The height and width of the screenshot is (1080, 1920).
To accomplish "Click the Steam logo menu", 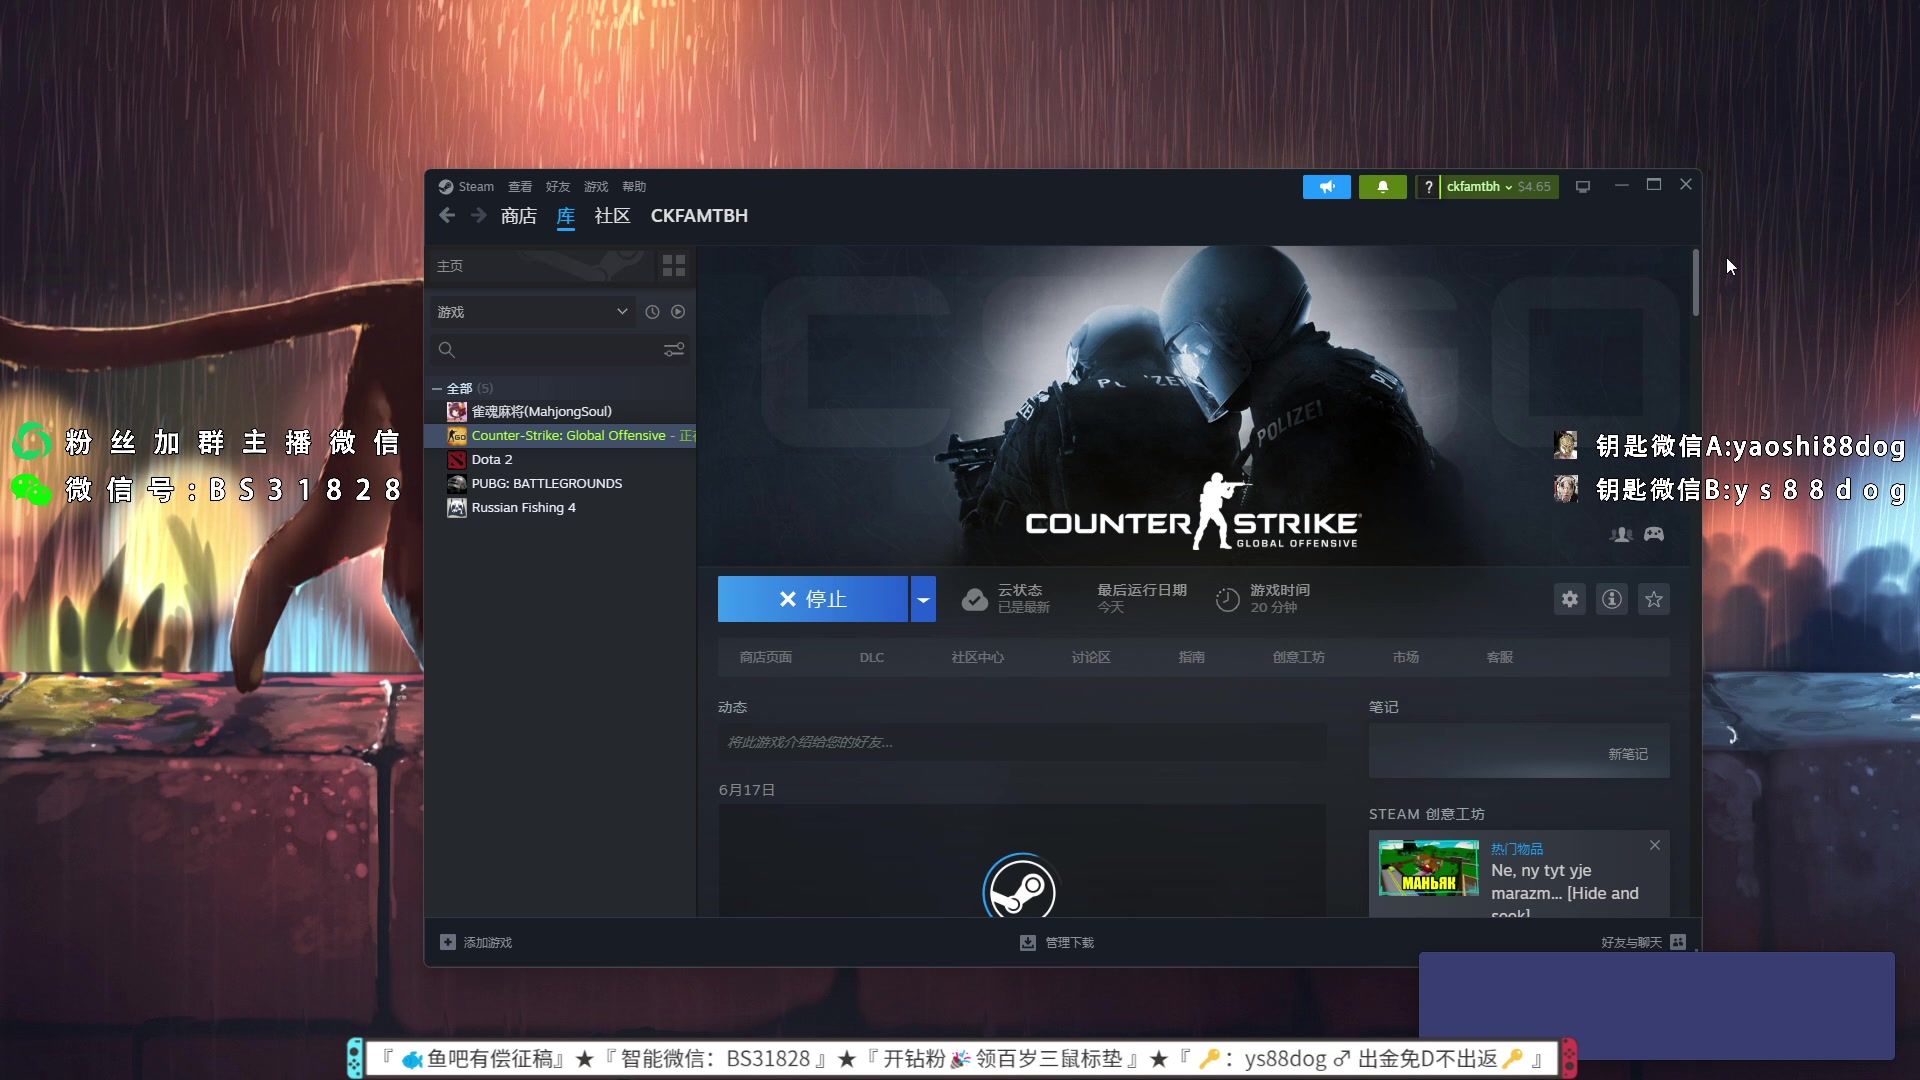I will [466, 187].
